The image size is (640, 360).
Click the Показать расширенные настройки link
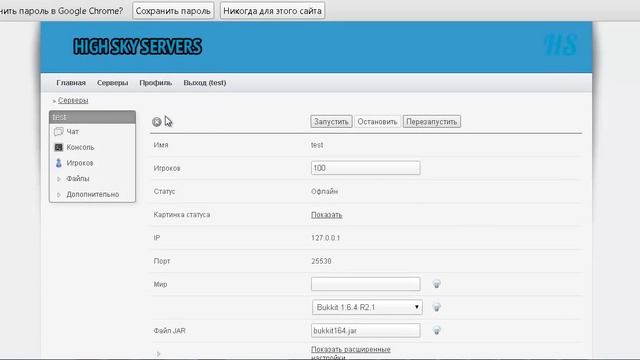pyautogui.click(x=351, y=353)
